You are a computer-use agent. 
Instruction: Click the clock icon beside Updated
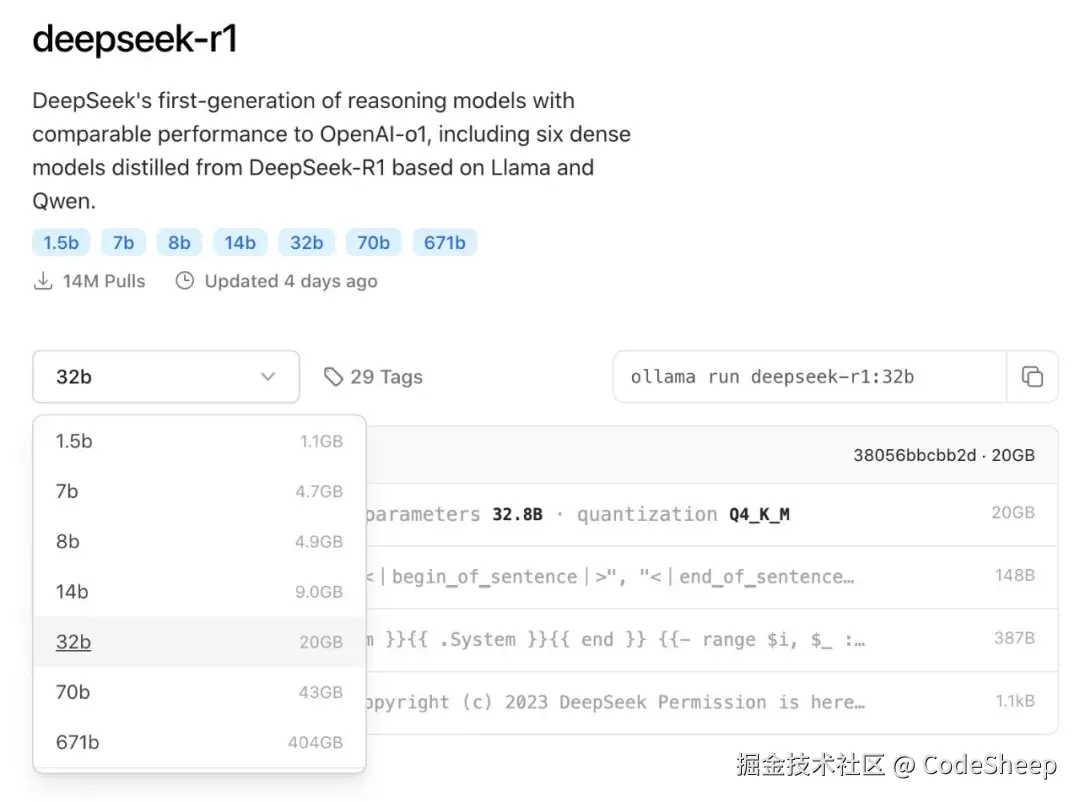pyautogui.click(x=184, y=281)
